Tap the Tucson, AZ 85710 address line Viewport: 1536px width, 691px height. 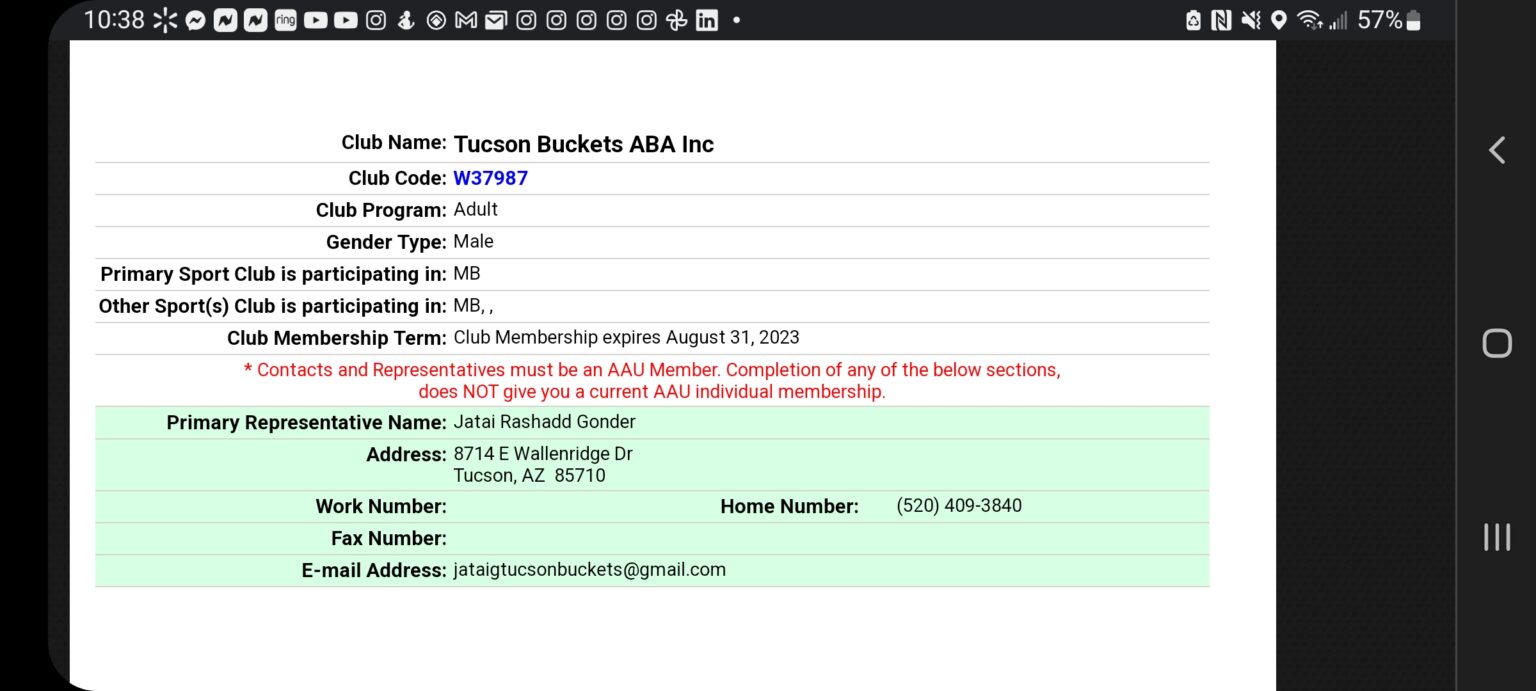pyautogui.click(x=530, y=476)
